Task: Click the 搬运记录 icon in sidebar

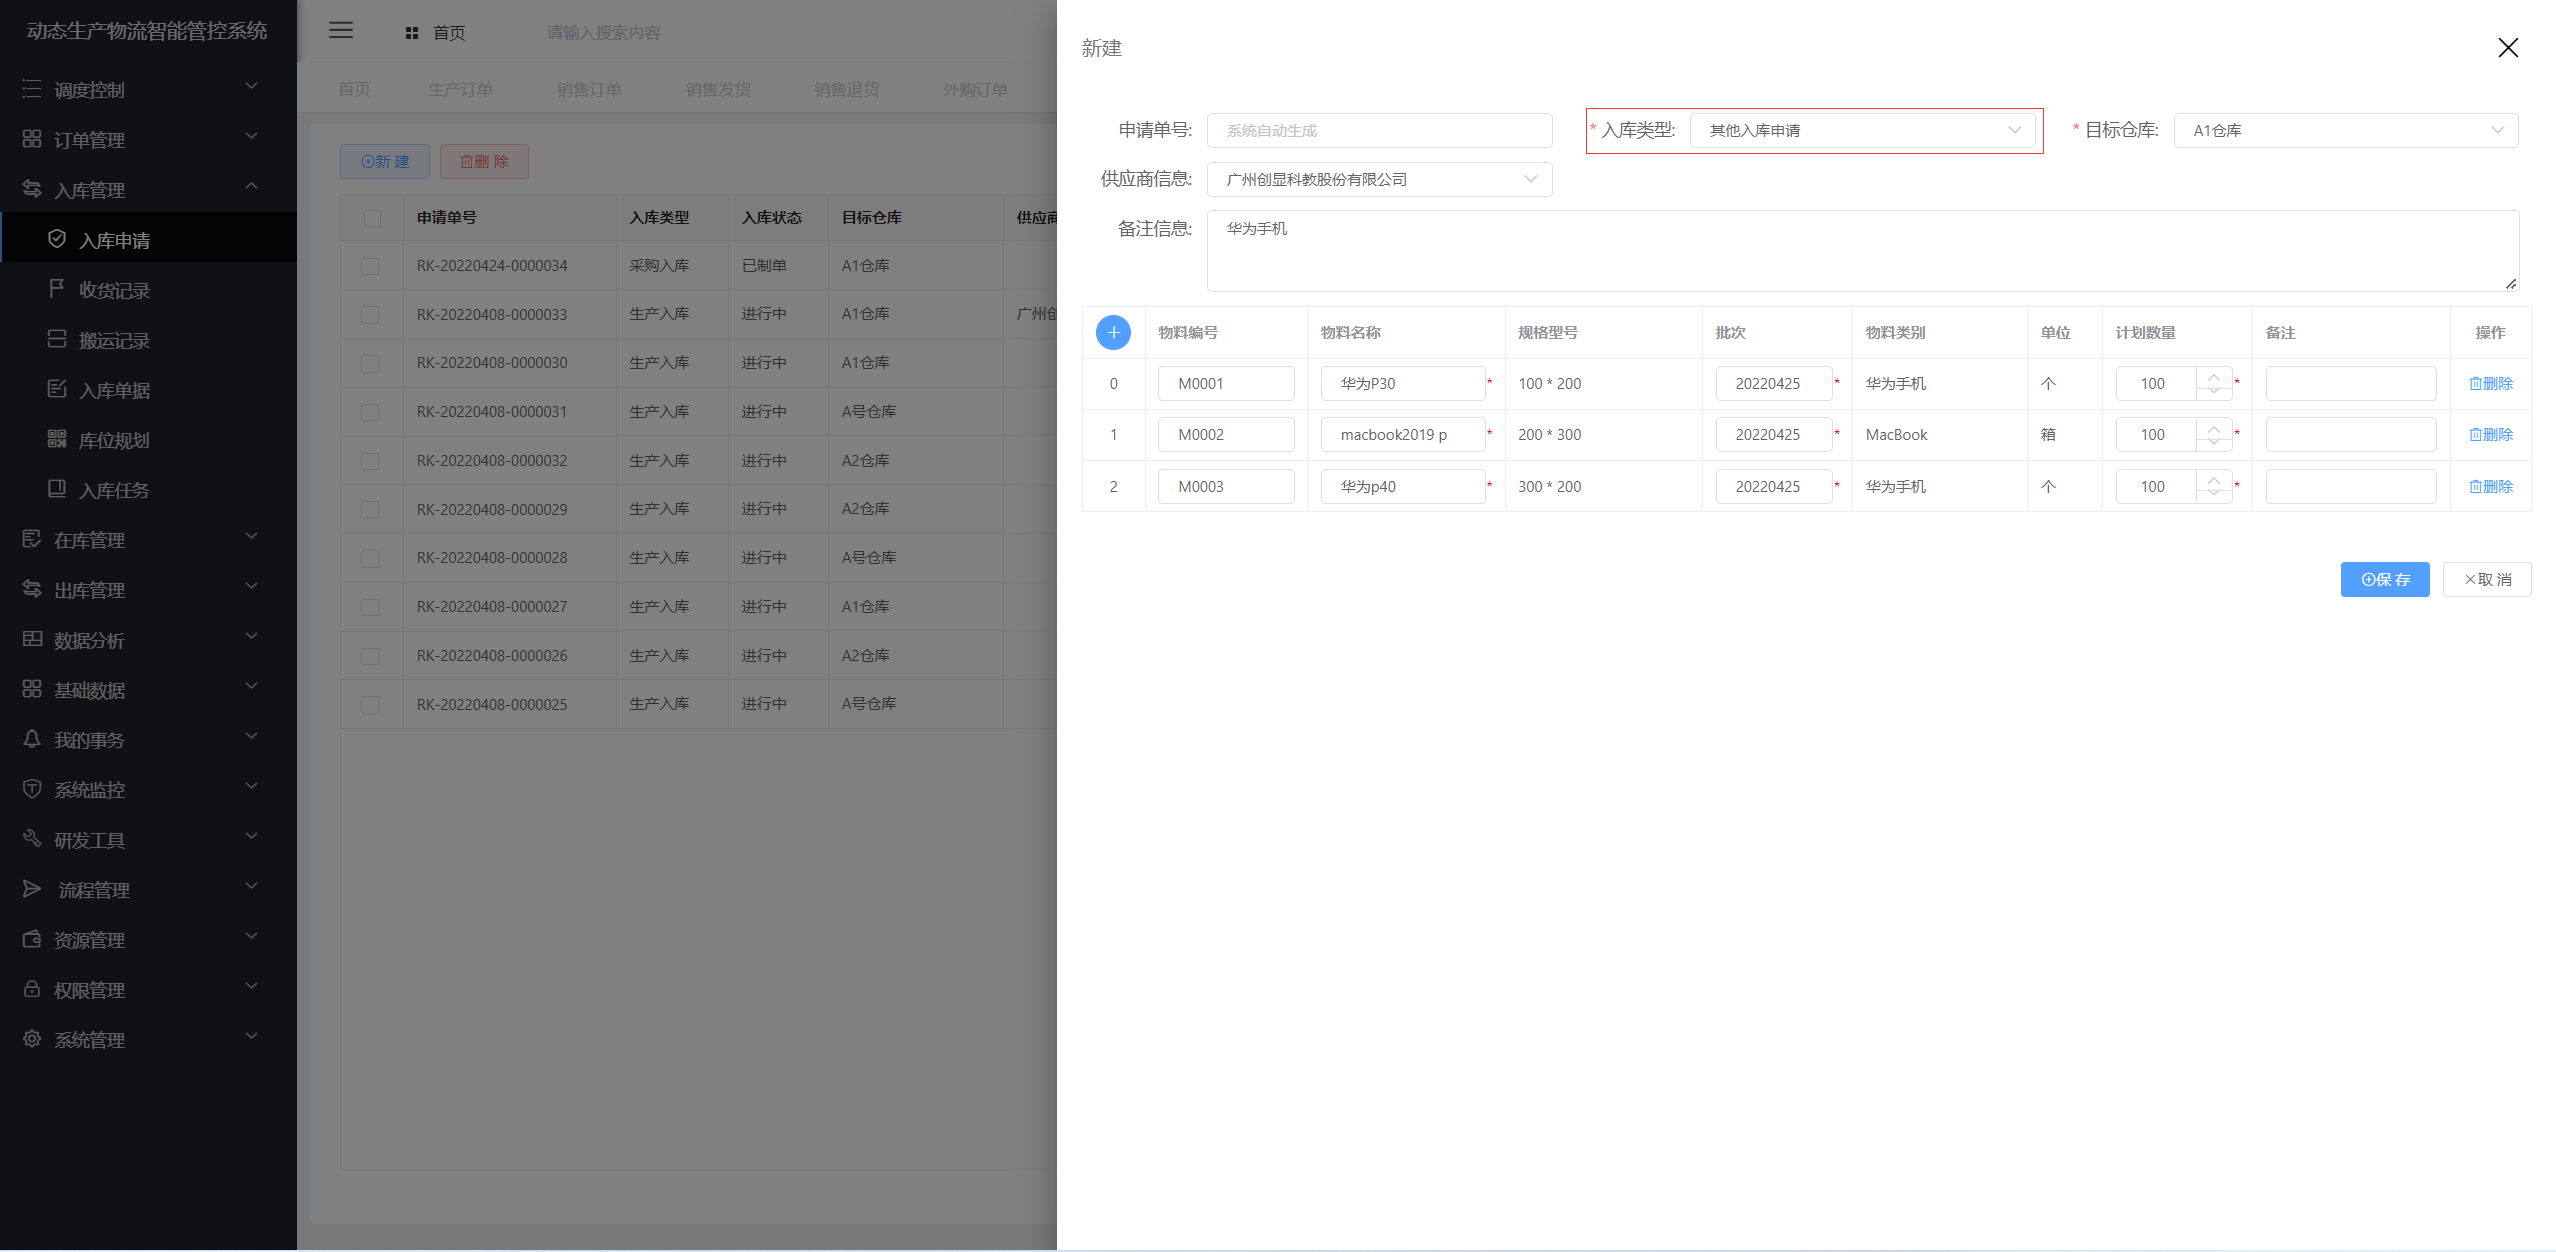Action: pyautogui.click(x=57, y=339)
